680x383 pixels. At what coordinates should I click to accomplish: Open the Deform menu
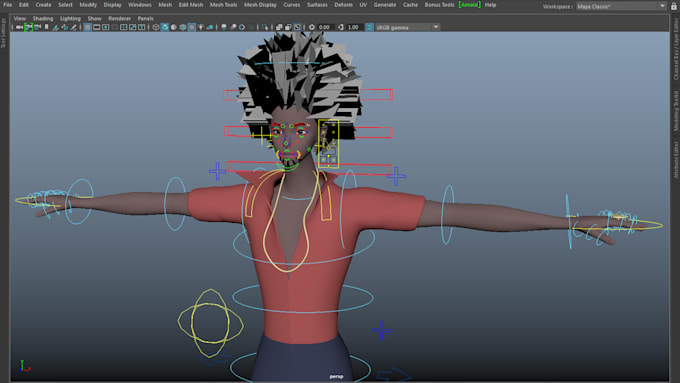click(343, 5)
